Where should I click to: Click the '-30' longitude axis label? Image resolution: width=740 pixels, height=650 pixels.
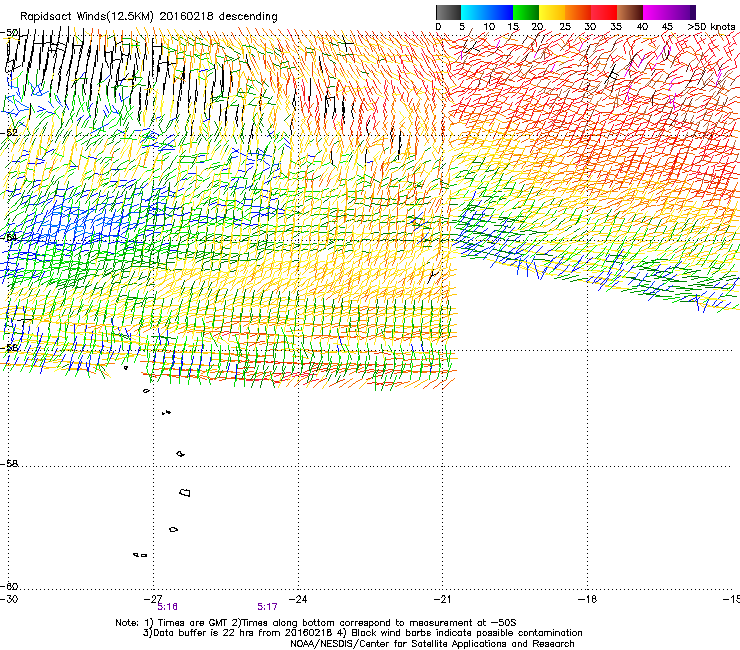(x=9, y=599)
